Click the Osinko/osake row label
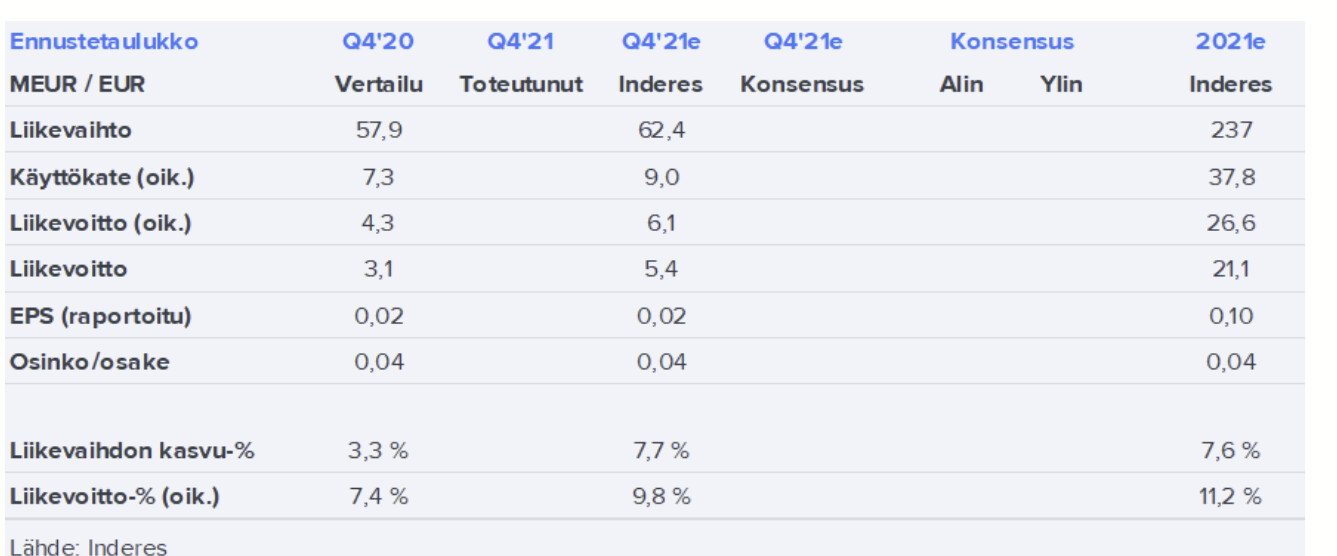Screen dimensions: 1337x556 coord(89,362)
